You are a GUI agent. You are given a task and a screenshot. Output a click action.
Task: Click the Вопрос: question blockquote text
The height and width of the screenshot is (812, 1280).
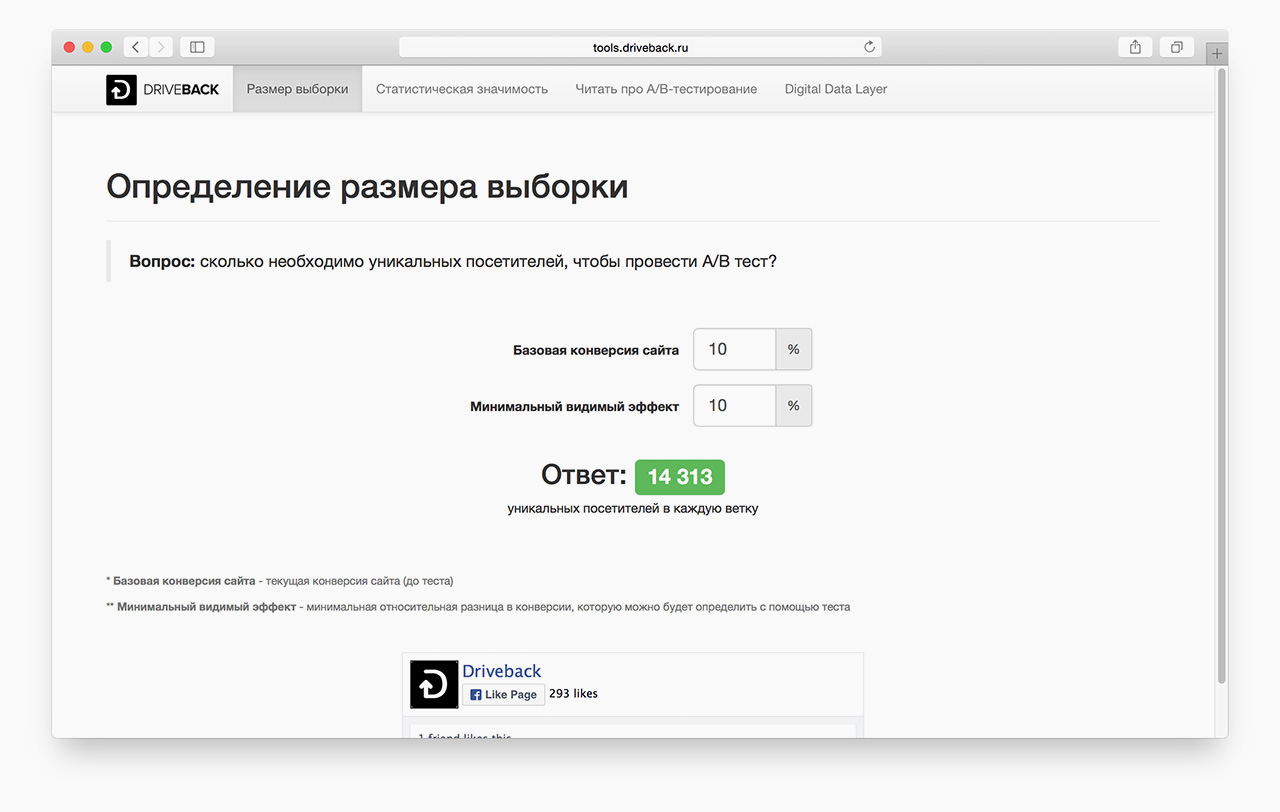point(453,262)
